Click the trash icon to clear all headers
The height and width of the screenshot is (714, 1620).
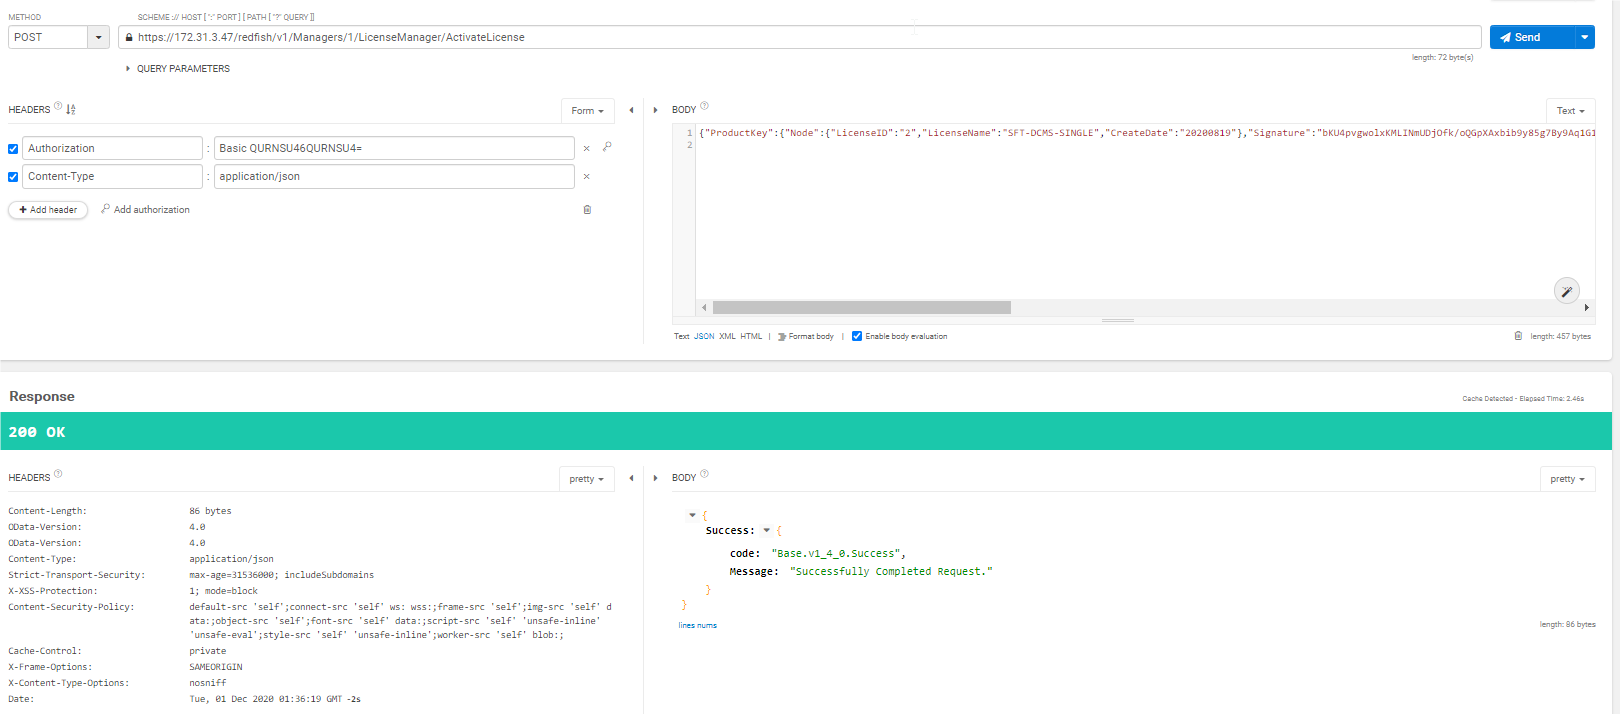coord(587,210)
